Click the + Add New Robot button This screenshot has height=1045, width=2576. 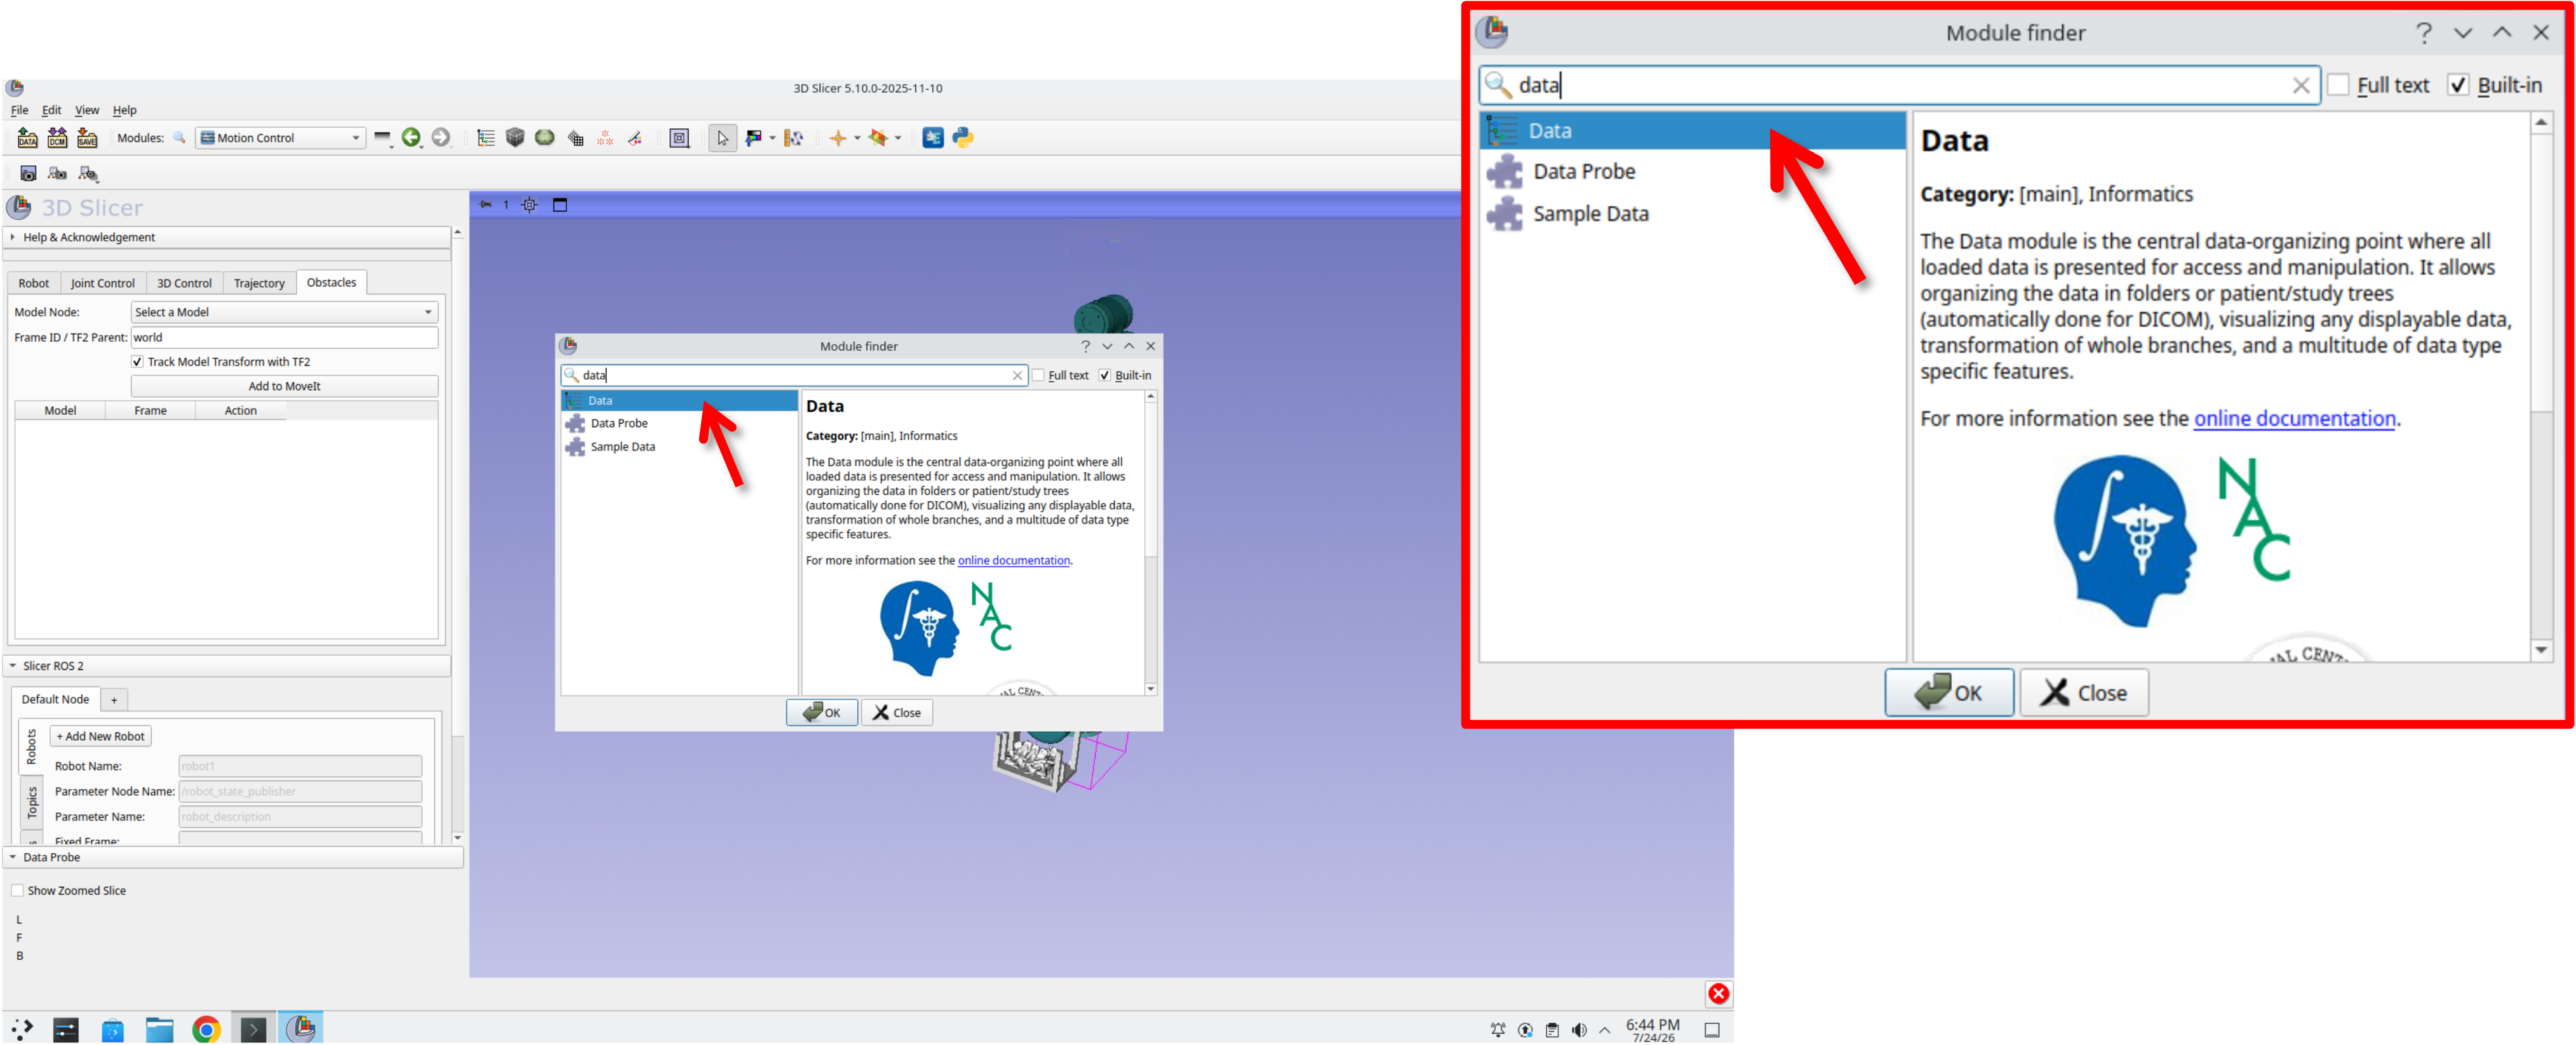100,737
